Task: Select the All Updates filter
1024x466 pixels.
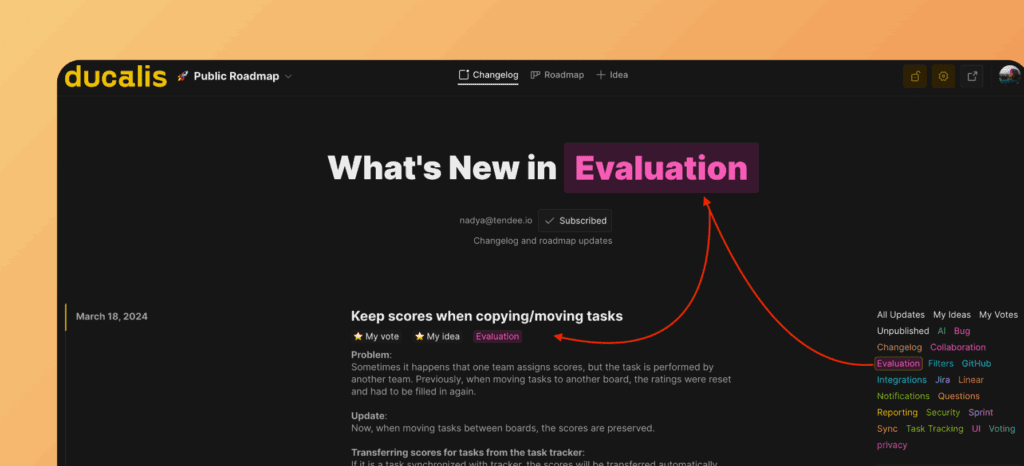Action: point(900,315)
